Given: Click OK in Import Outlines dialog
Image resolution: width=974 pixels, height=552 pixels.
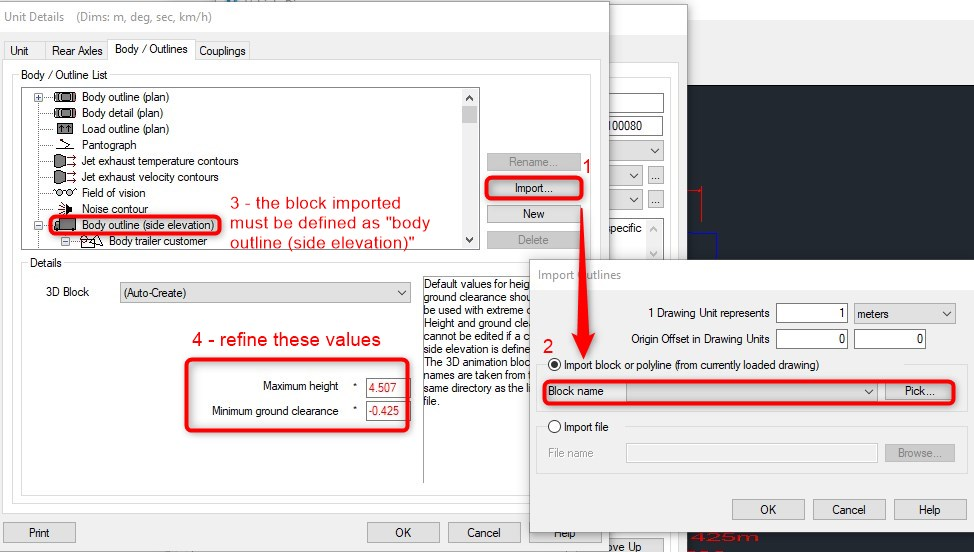Looking at the screenshot, I should [x=768, y=510].
